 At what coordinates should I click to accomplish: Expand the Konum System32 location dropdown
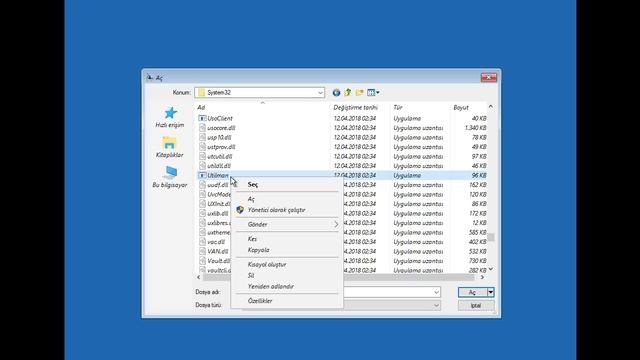pyautogui.click(x=320, y=93)
